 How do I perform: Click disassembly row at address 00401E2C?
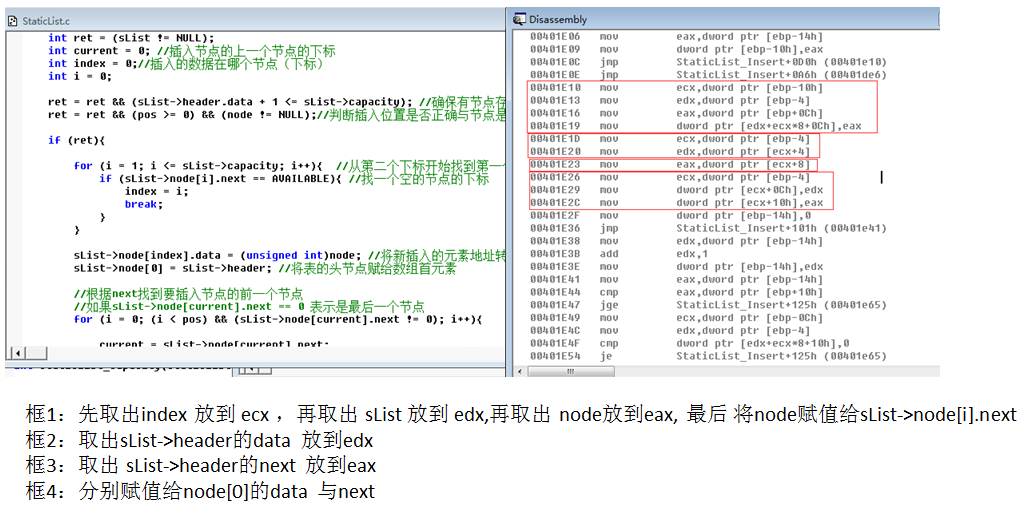click(x=676, y=203)
